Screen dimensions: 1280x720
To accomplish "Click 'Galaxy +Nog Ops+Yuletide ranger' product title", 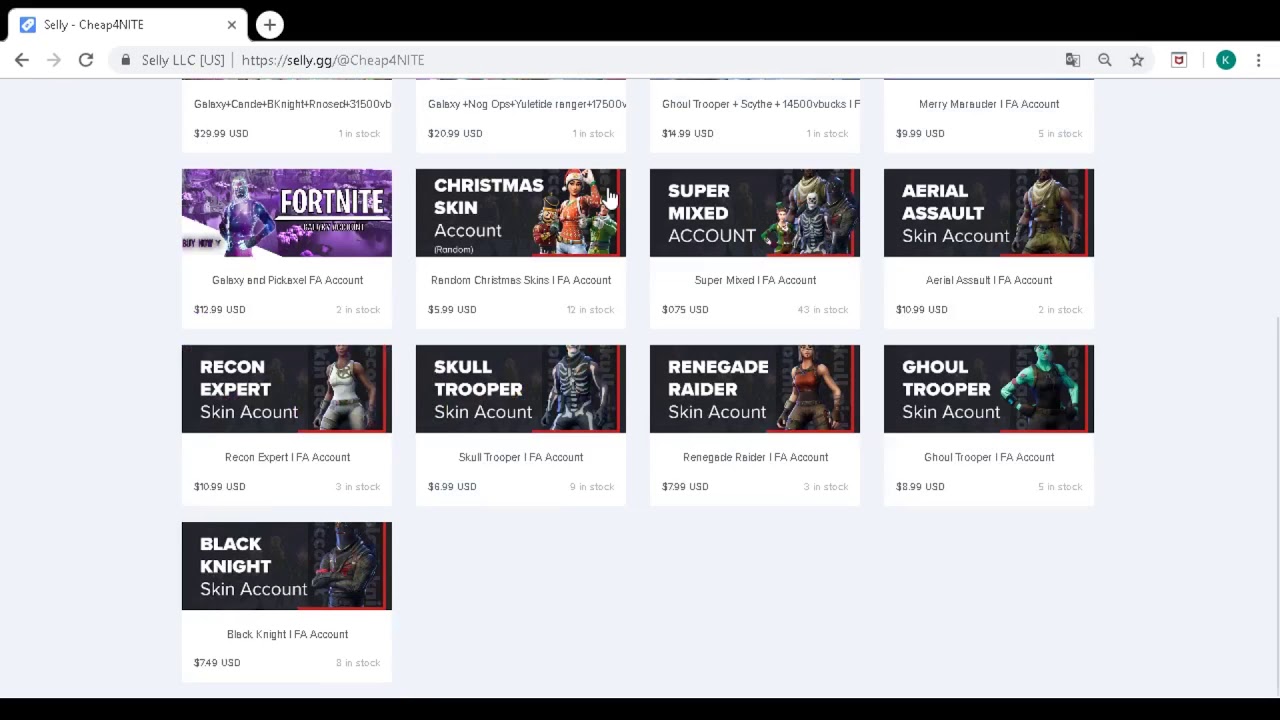I will point(527,104).
